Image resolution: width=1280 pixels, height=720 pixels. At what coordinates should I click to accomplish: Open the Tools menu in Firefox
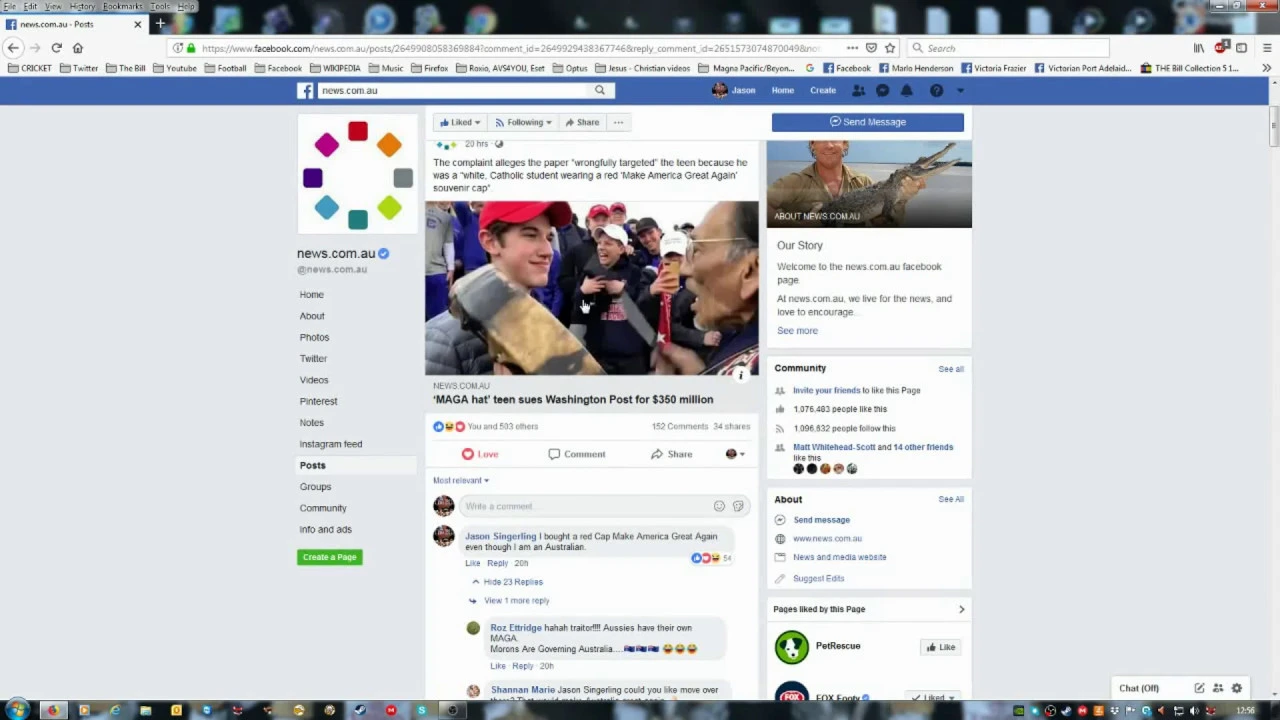point(160,7)
